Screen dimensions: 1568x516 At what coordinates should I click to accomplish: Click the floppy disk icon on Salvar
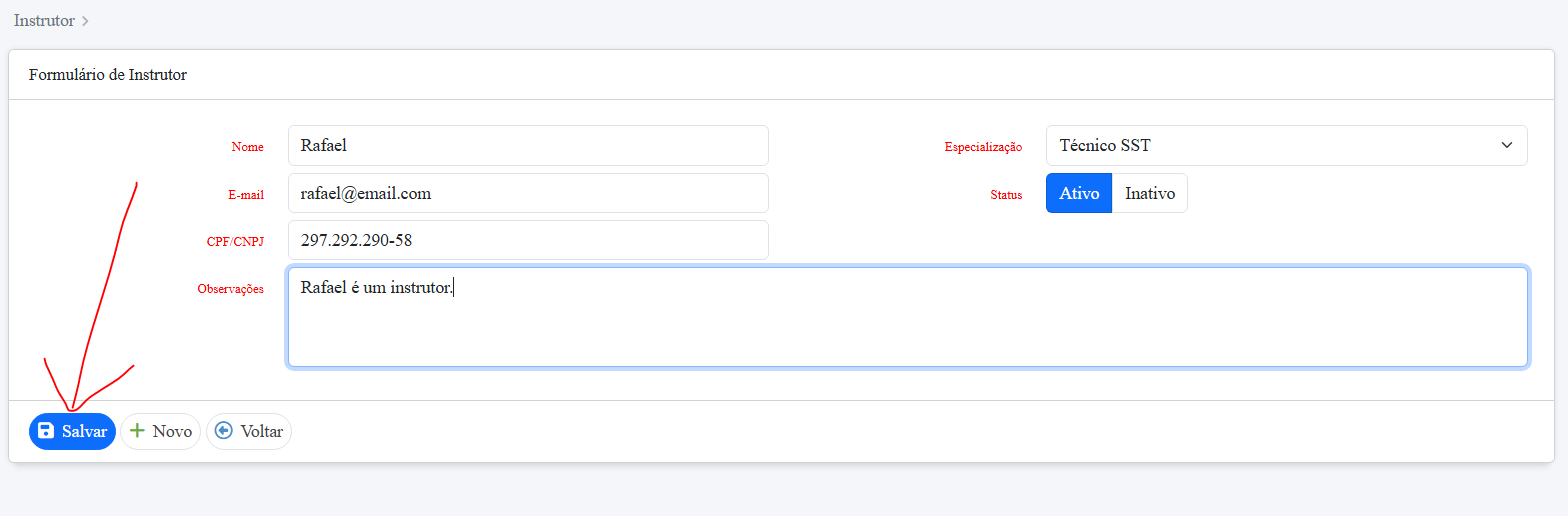45,431
